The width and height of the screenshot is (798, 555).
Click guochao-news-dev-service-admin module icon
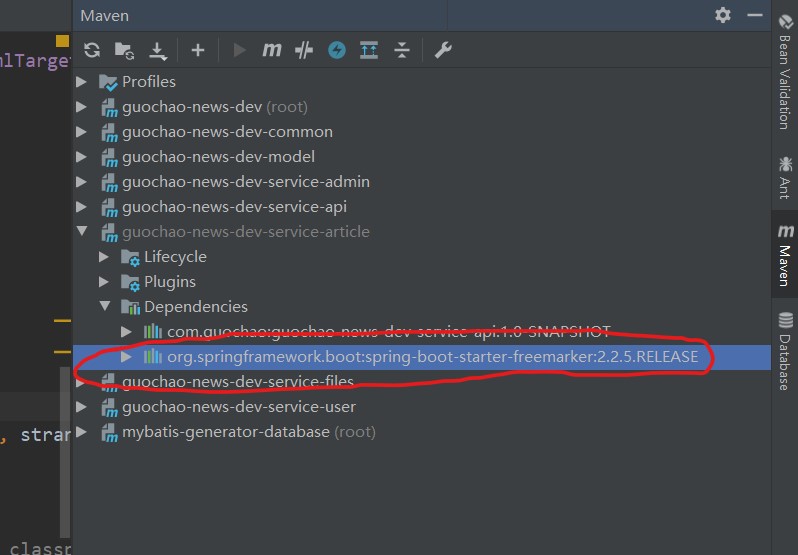pos(109,183)
